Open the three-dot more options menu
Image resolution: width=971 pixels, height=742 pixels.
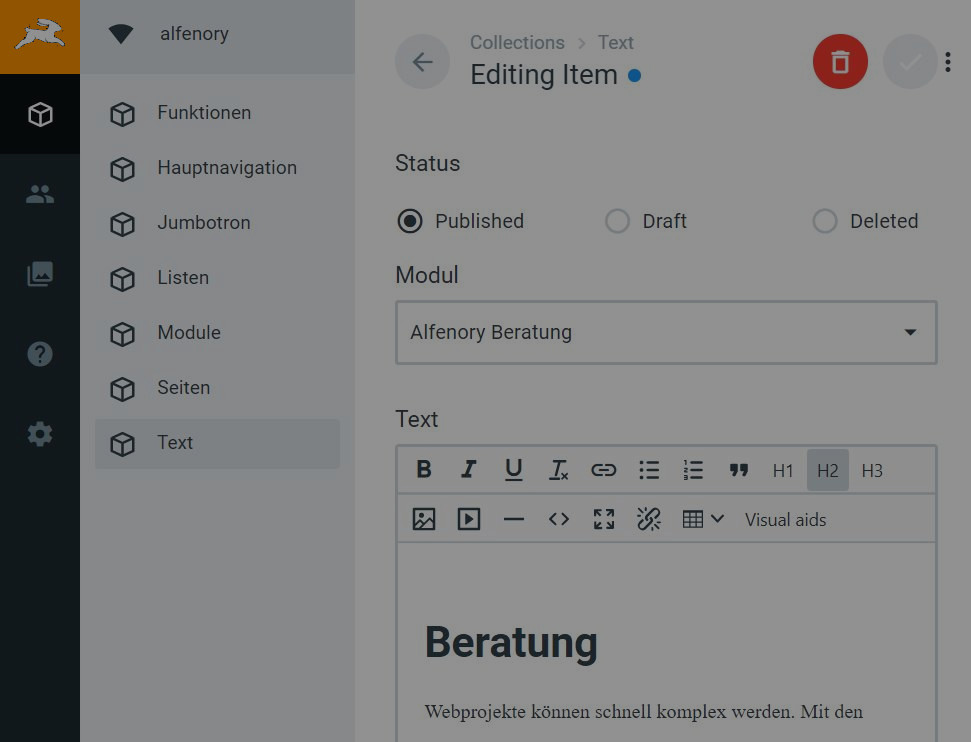[948, 62]
